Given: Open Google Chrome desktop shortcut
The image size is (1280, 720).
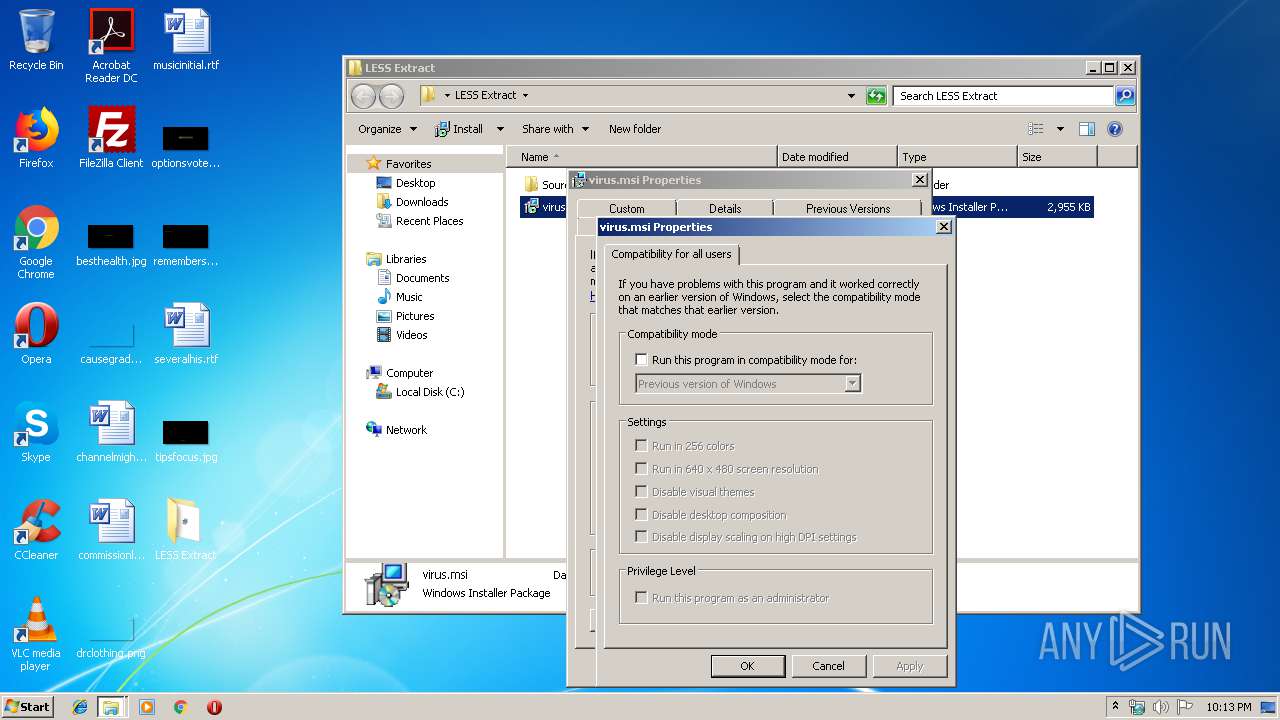Looking at the screenshot, I should [36, 243].
